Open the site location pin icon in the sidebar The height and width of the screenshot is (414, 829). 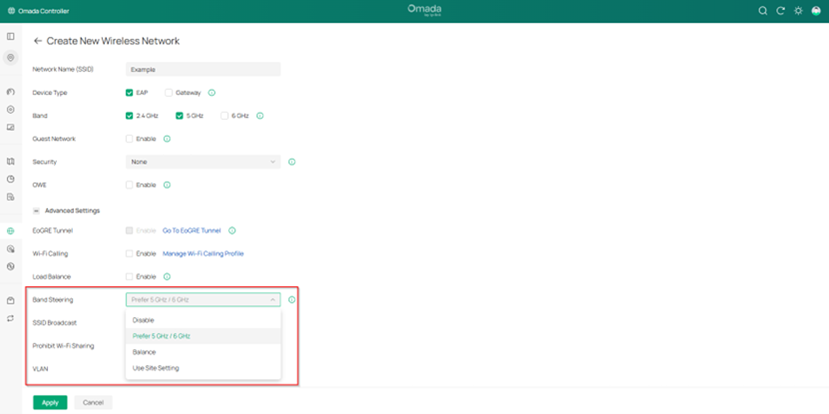pos(11,57)
